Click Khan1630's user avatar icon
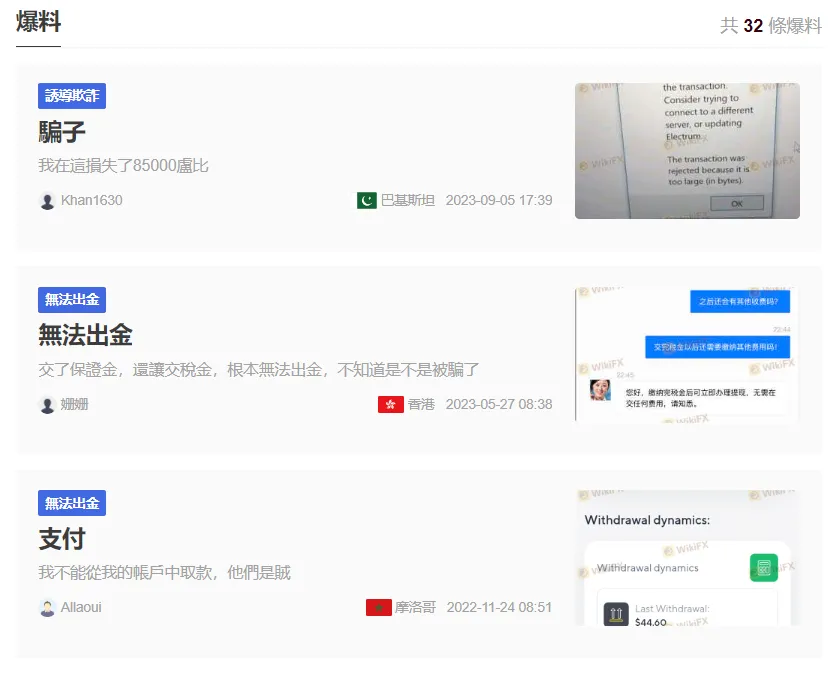 pyautogui.click(x=47, y=201)
